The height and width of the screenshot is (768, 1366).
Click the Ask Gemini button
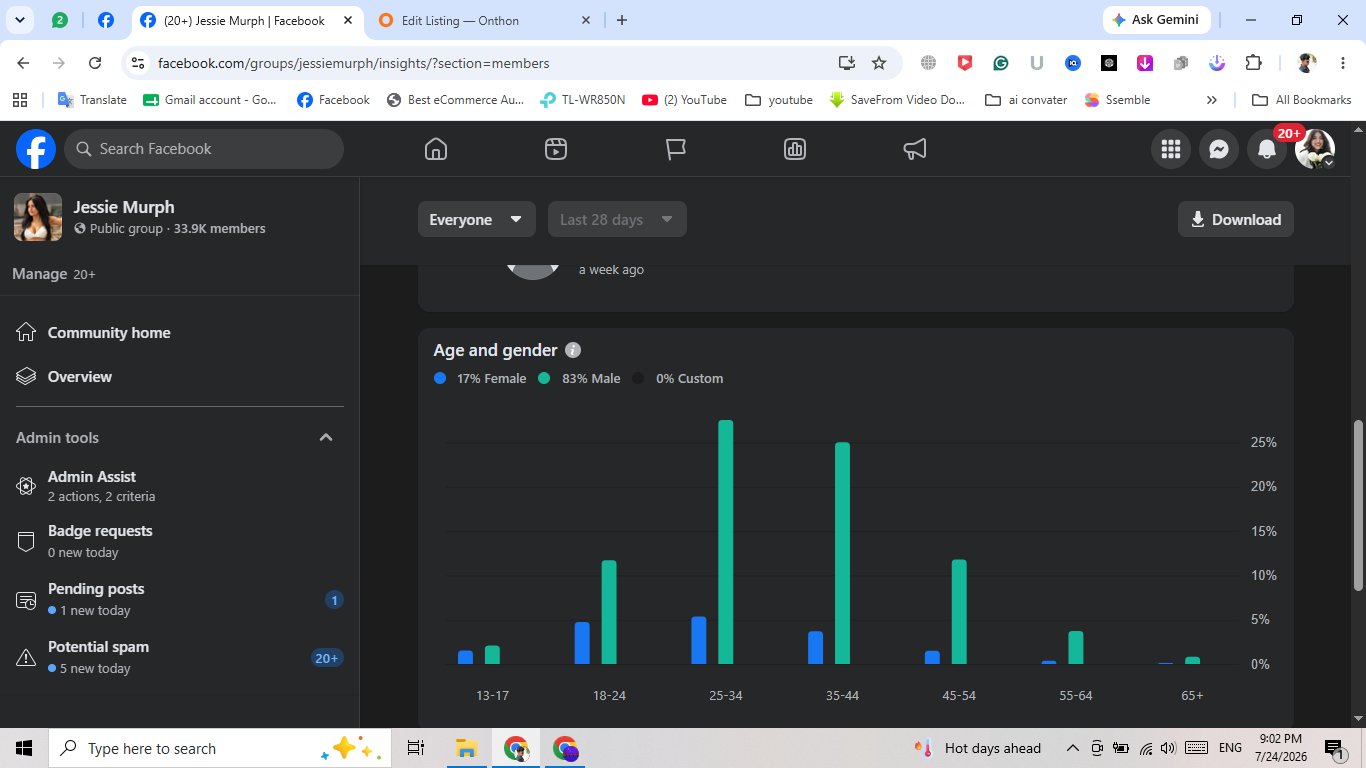tap(1156, 20)
